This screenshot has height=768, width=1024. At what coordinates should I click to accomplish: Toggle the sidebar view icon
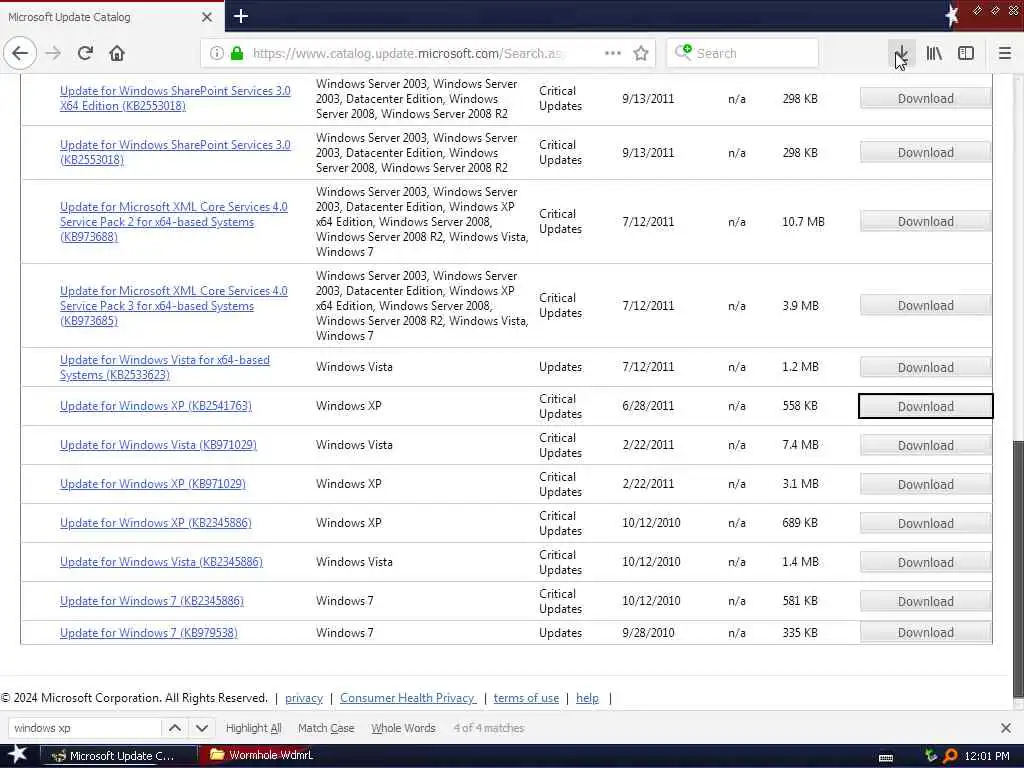click(966, 53)
